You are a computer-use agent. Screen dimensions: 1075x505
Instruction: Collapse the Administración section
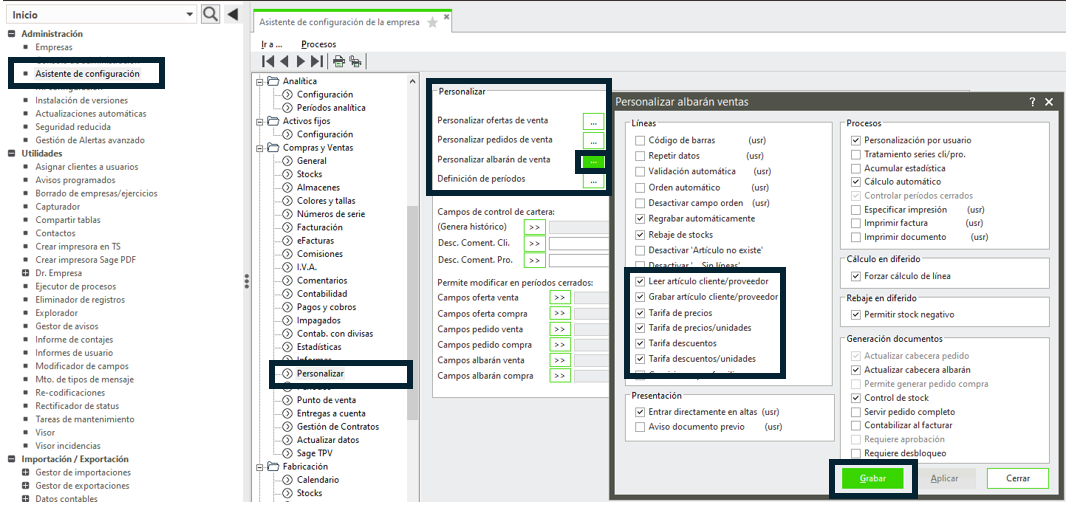[x=11, y=34]
